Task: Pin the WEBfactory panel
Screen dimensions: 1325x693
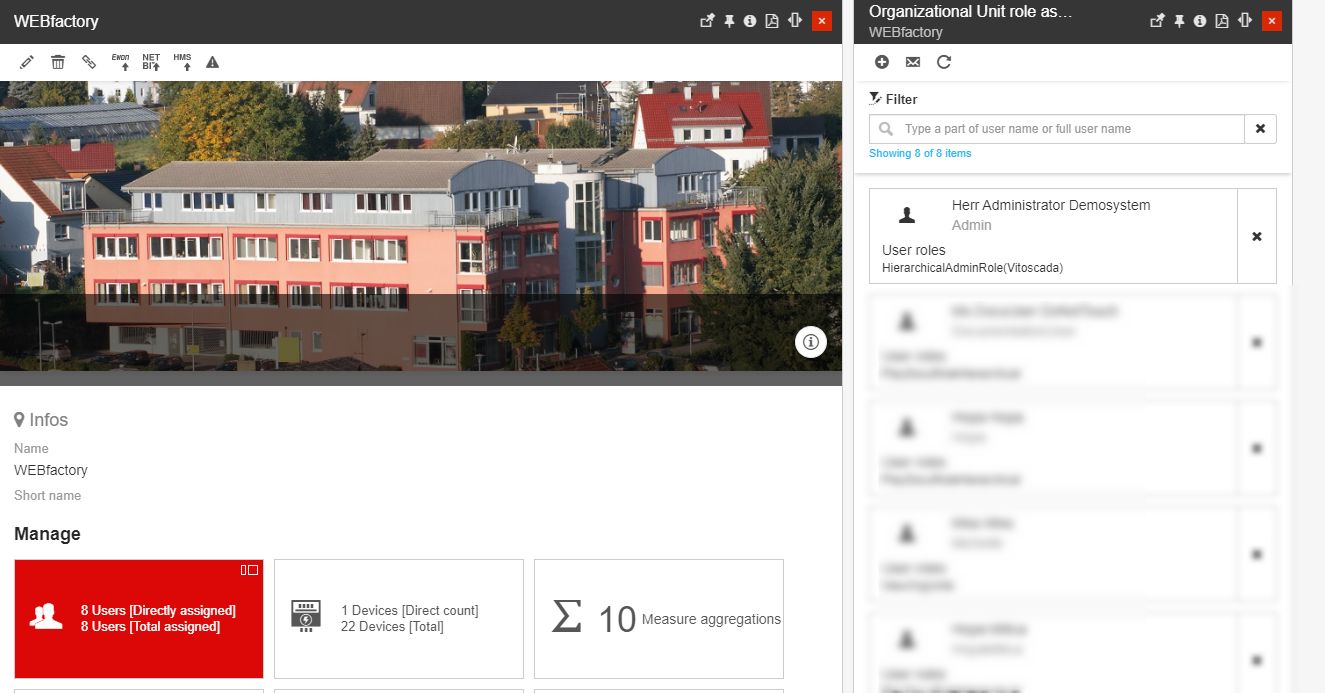Action: click(x=730, y=21)
